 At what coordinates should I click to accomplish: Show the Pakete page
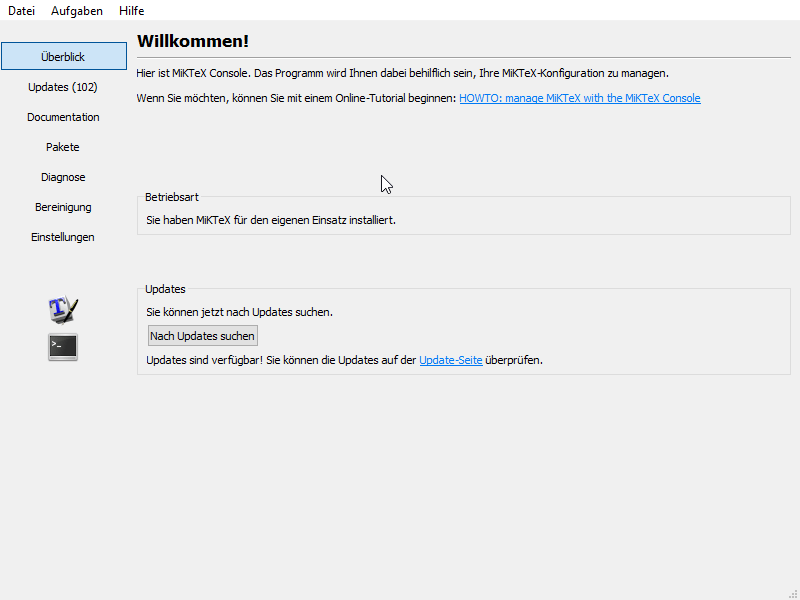[63, 147]
